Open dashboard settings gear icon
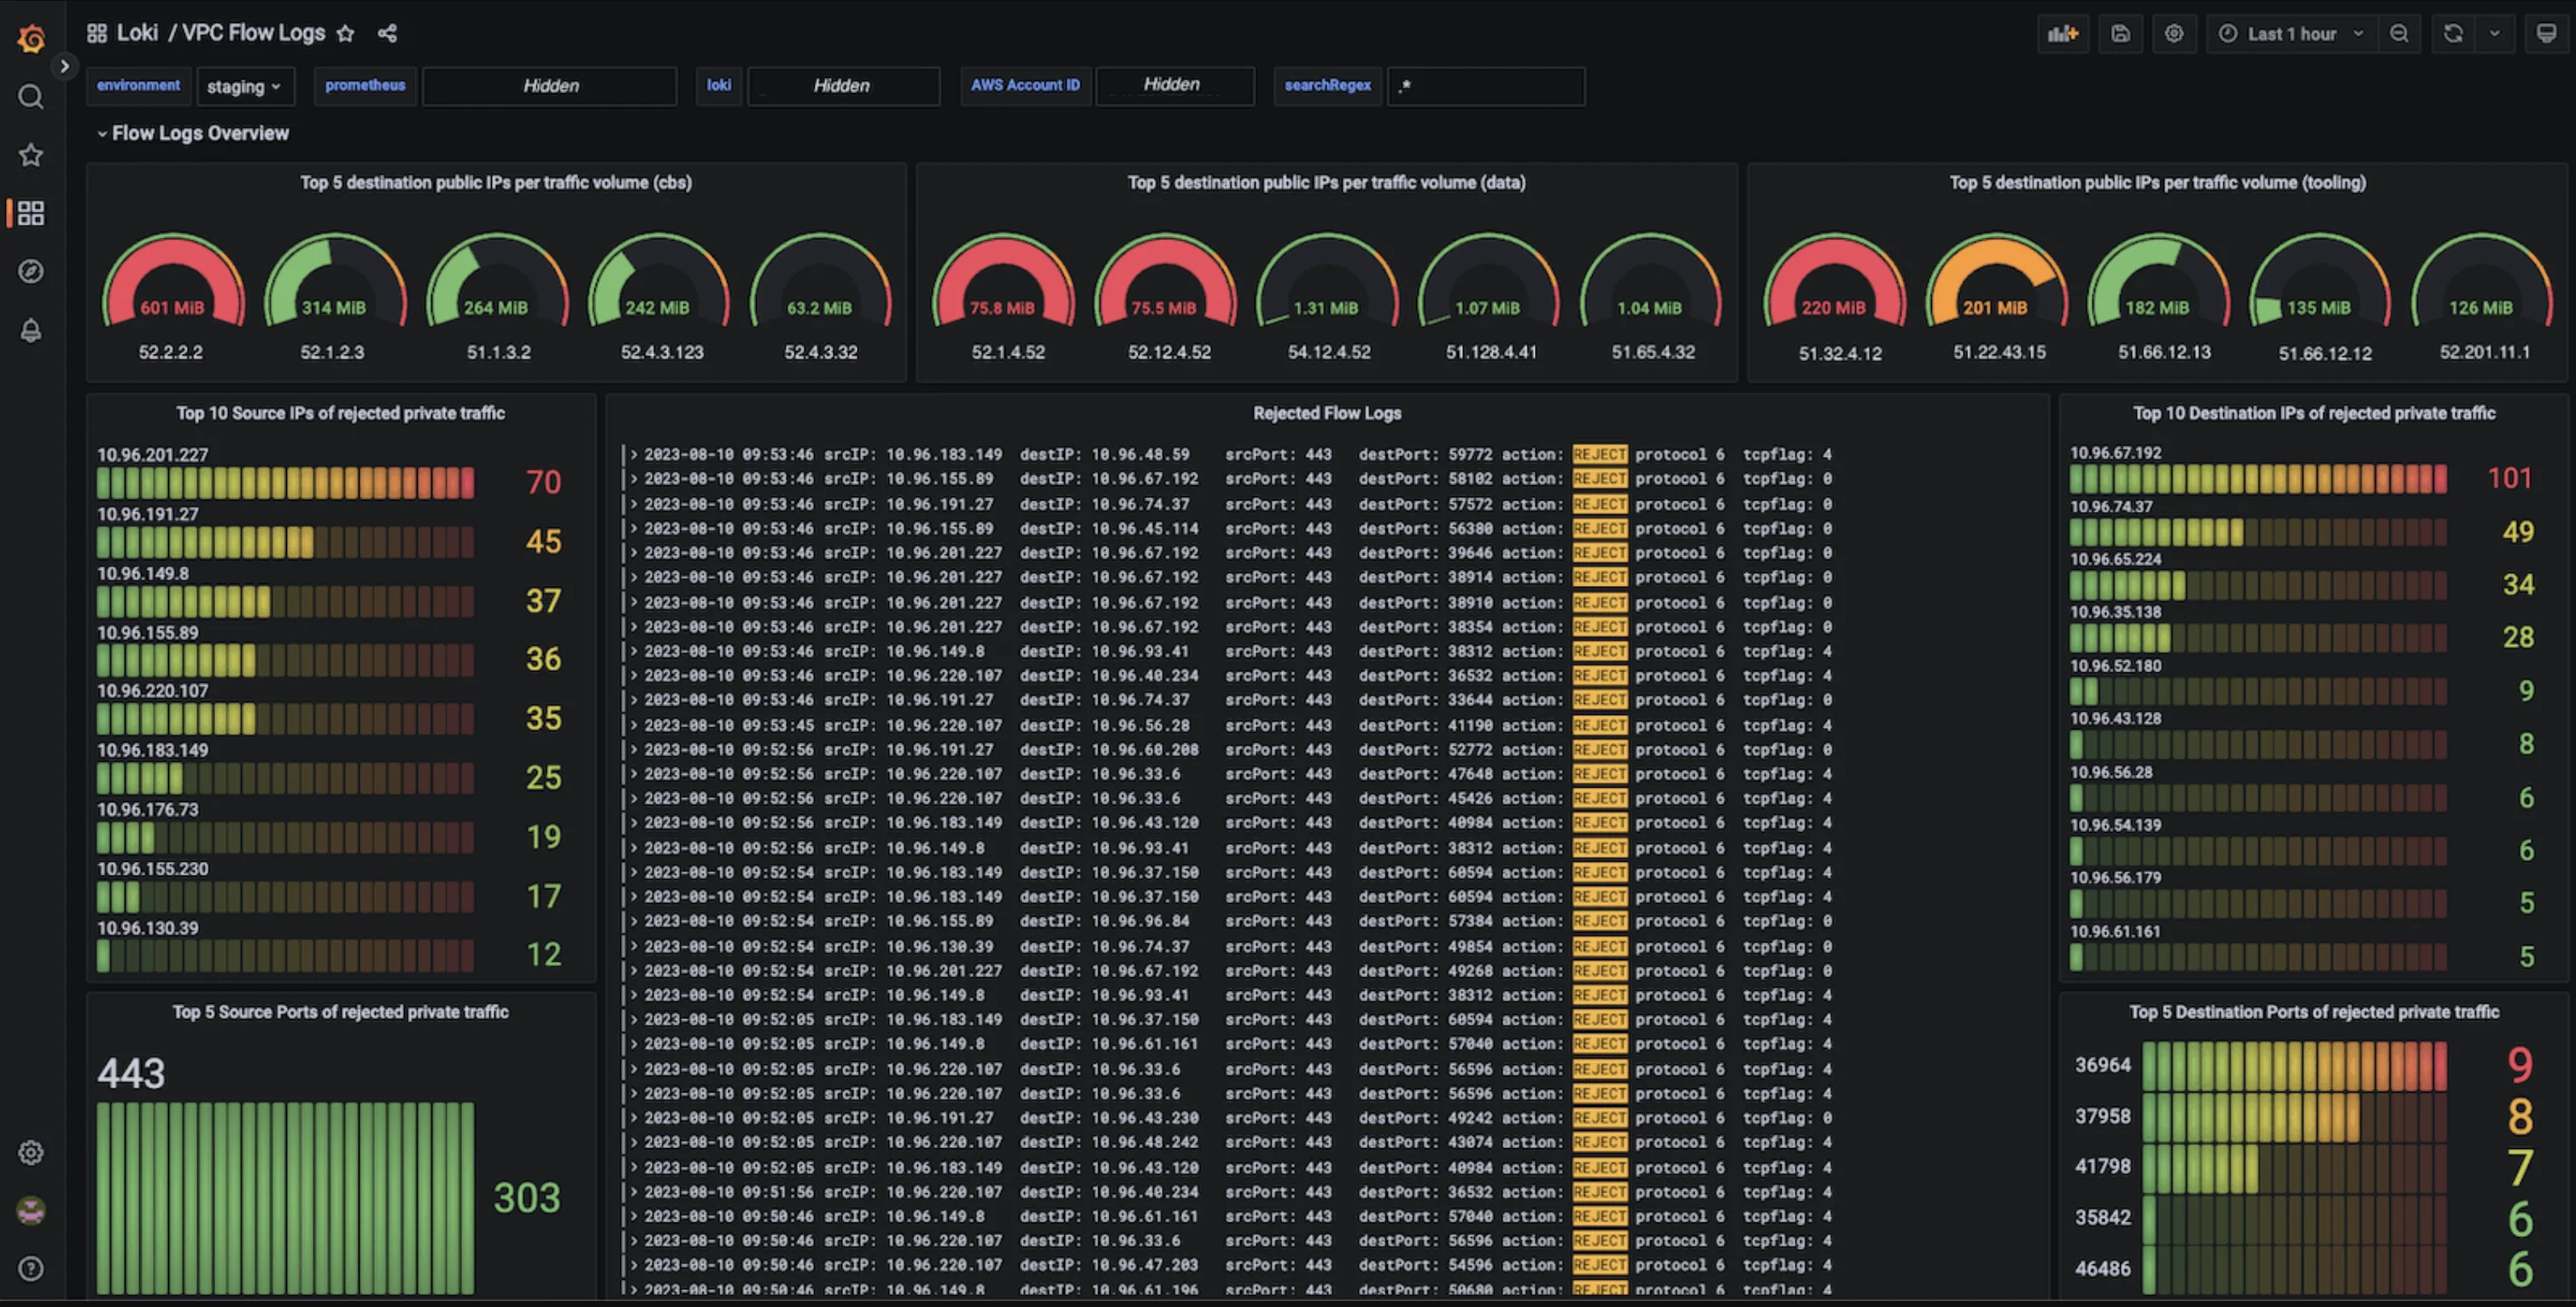Screen dimensions: 2576x1307 (2175, 33)
